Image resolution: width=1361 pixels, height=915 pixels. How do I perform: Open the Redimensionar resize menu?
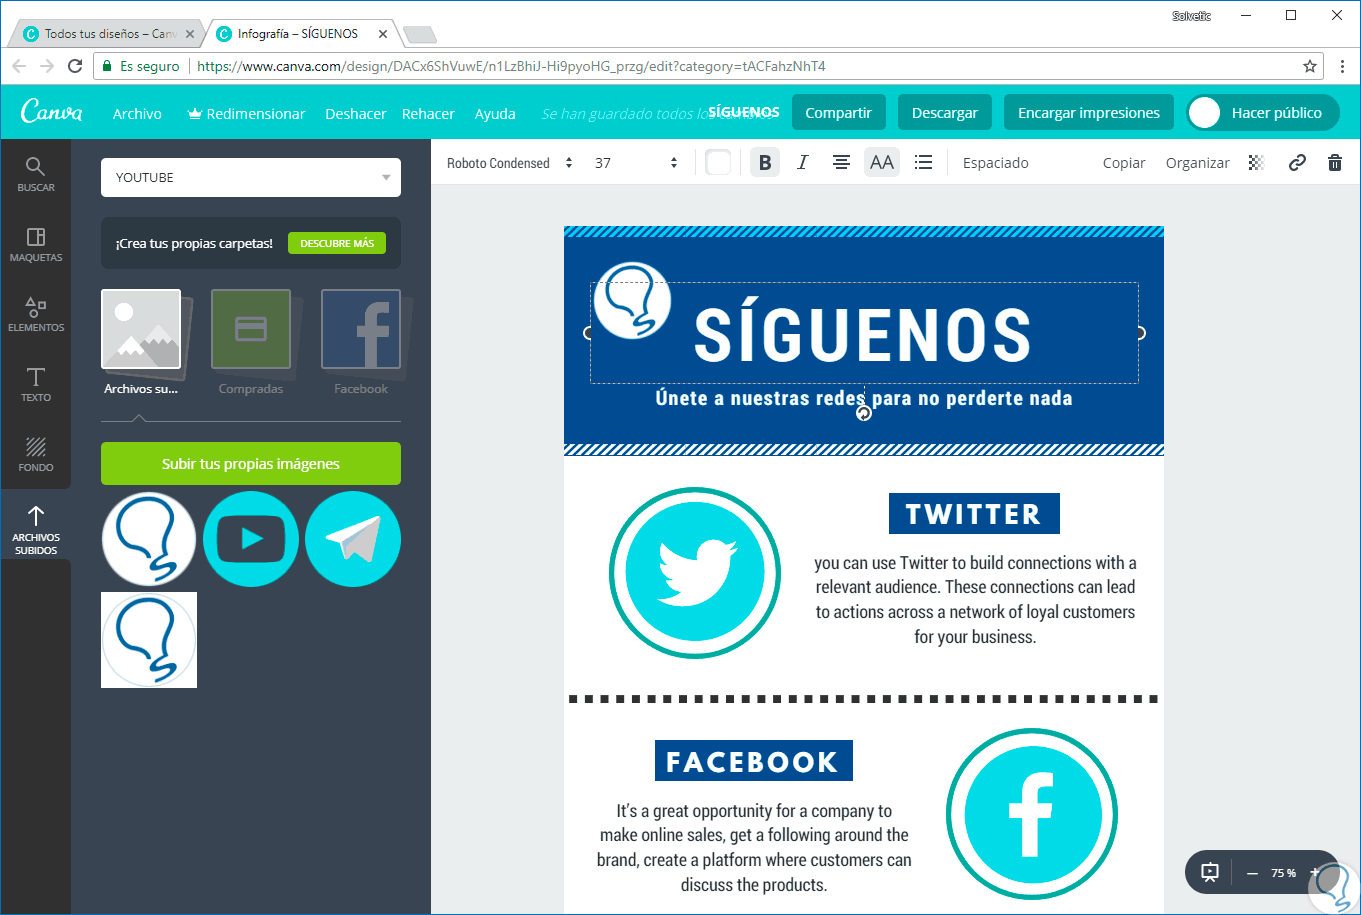[x=246, y=114]
